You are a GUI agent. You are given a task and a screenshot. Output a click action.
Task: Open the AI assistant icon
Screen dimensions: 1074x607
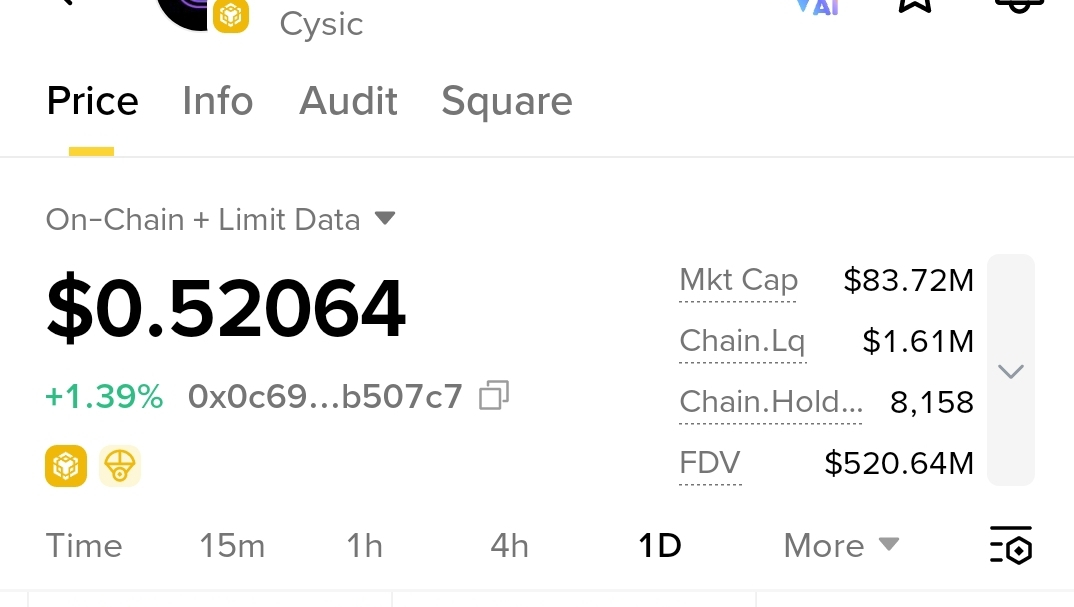[818, 5]
